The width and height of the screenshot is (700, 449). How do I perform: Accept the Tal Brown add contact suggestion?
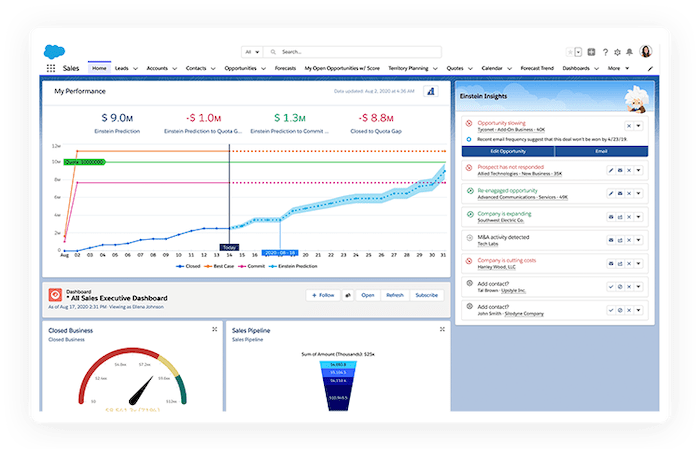[x=610, y=287]
